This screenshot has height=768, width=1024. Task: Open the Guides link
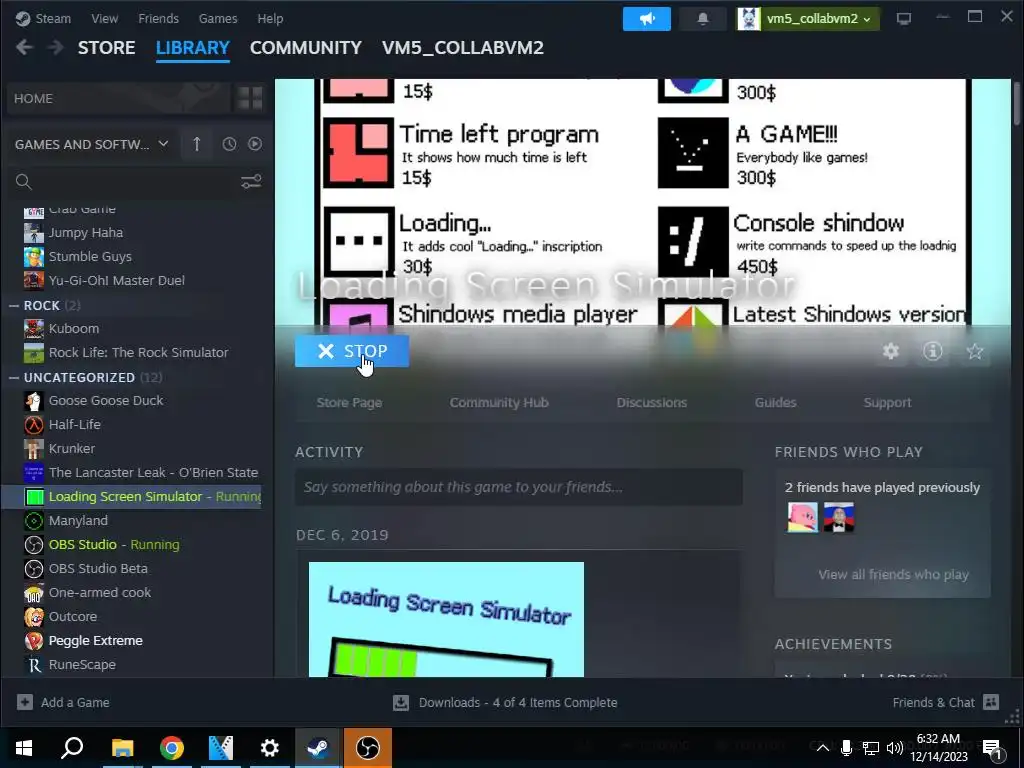point(775,403)
